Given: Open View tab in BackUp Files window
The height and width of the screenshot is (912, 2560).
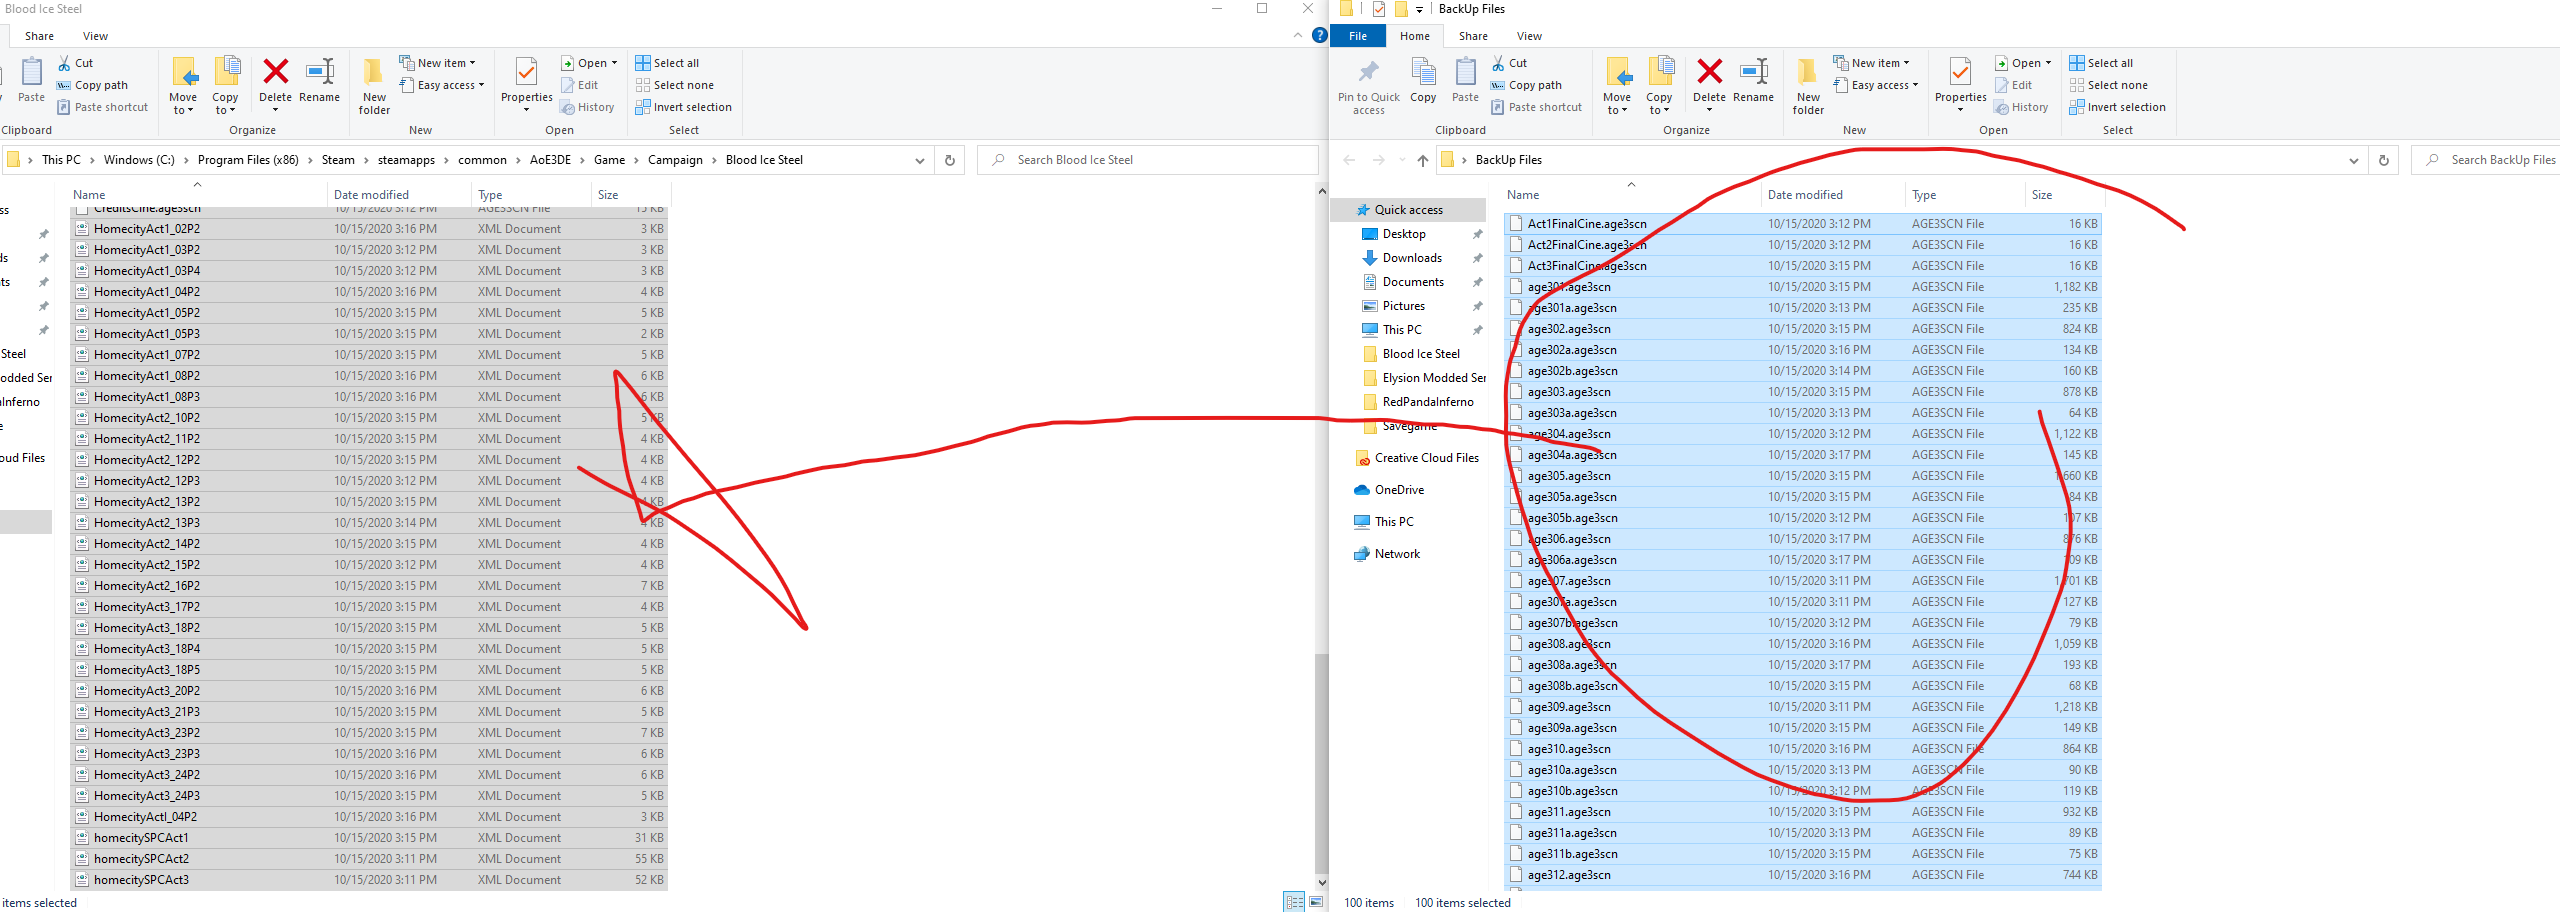Looking at the screenshot, I should pos(1529,36).
